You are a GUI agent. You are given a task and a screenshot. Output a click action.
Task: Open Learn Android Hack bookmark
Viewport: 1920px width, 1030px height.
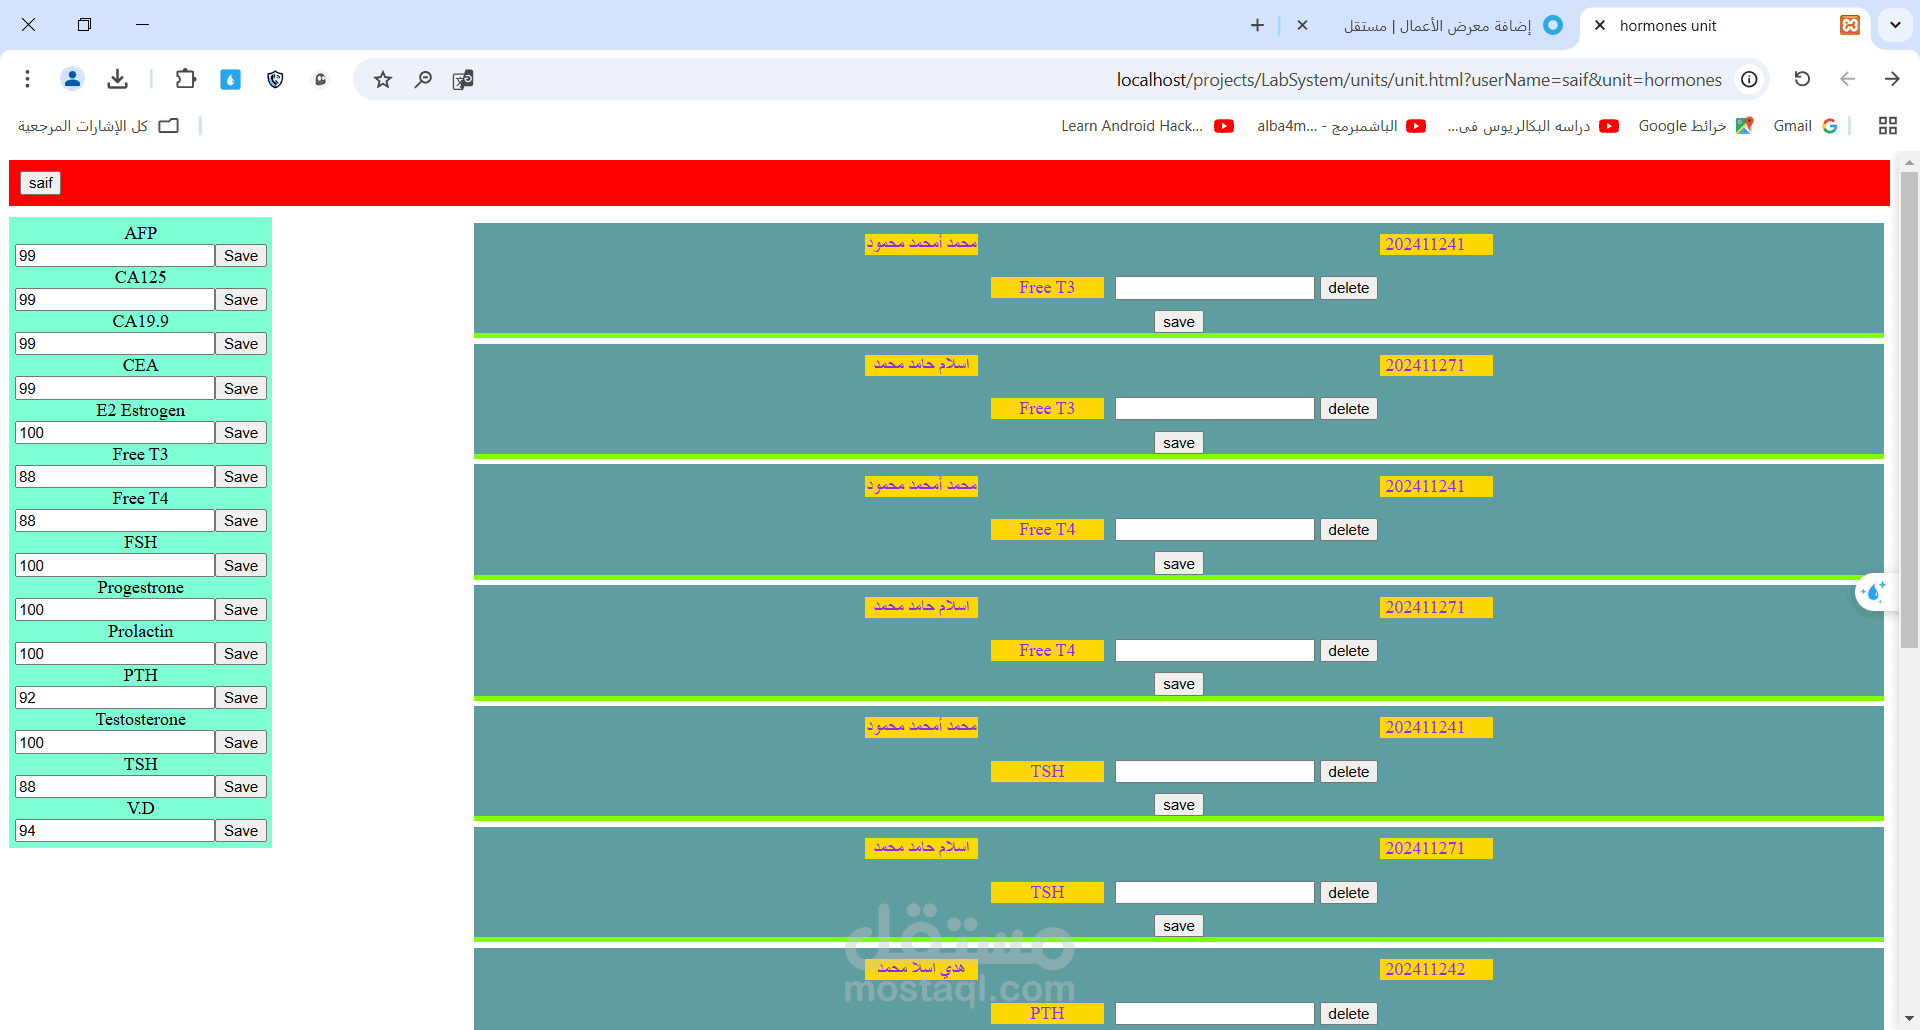click(1147, 126)
